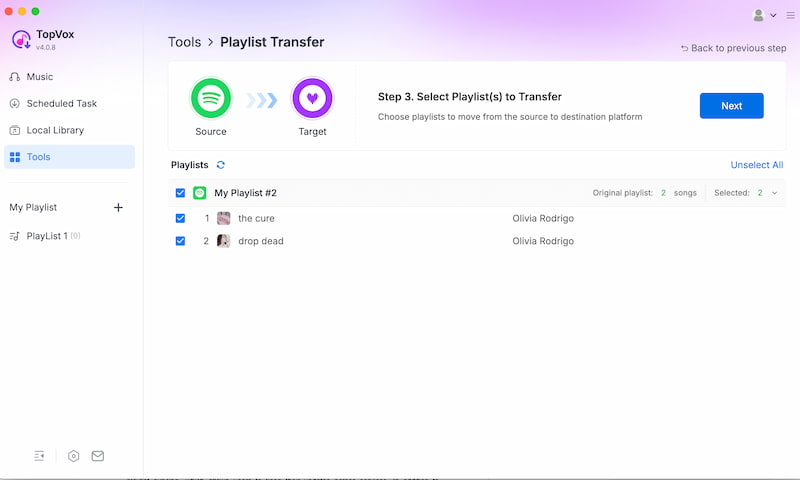Screen dimensions: 800x480
Task: Select 'the cure' song title
Action: tap(256, 218)
